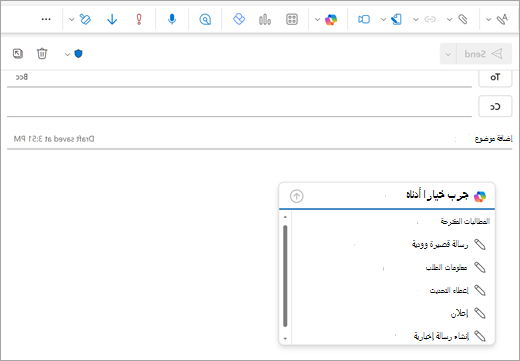Image resolution: width=520 pixels, height=361 pixels.
Task: Click the Bcc link
Action: click(22, 77)
